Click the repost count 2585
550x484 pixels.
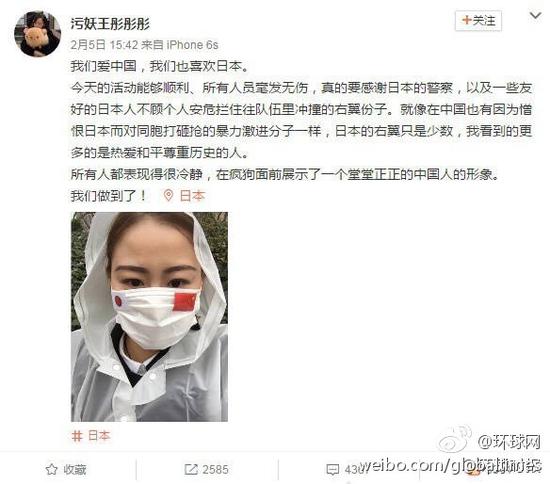pos(215,470)
